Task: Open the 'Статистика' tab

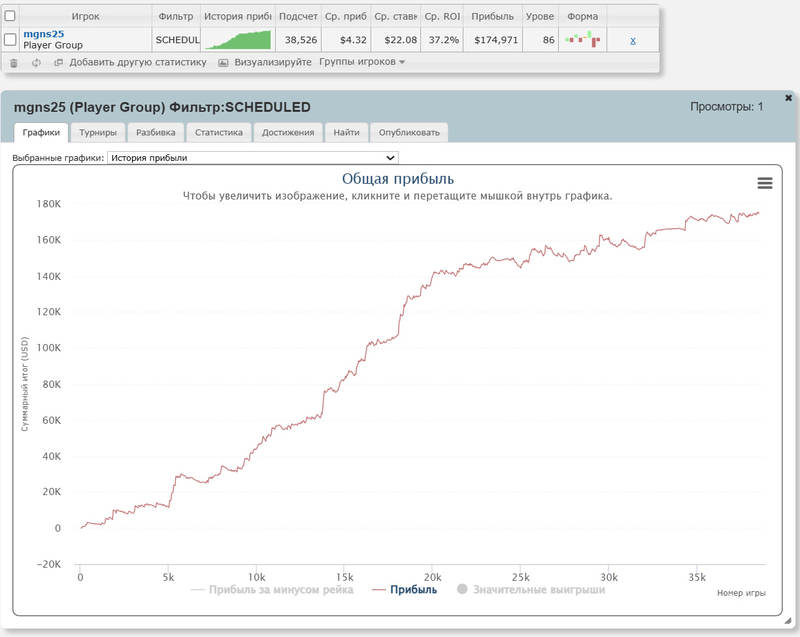Action: pos(219,132)
